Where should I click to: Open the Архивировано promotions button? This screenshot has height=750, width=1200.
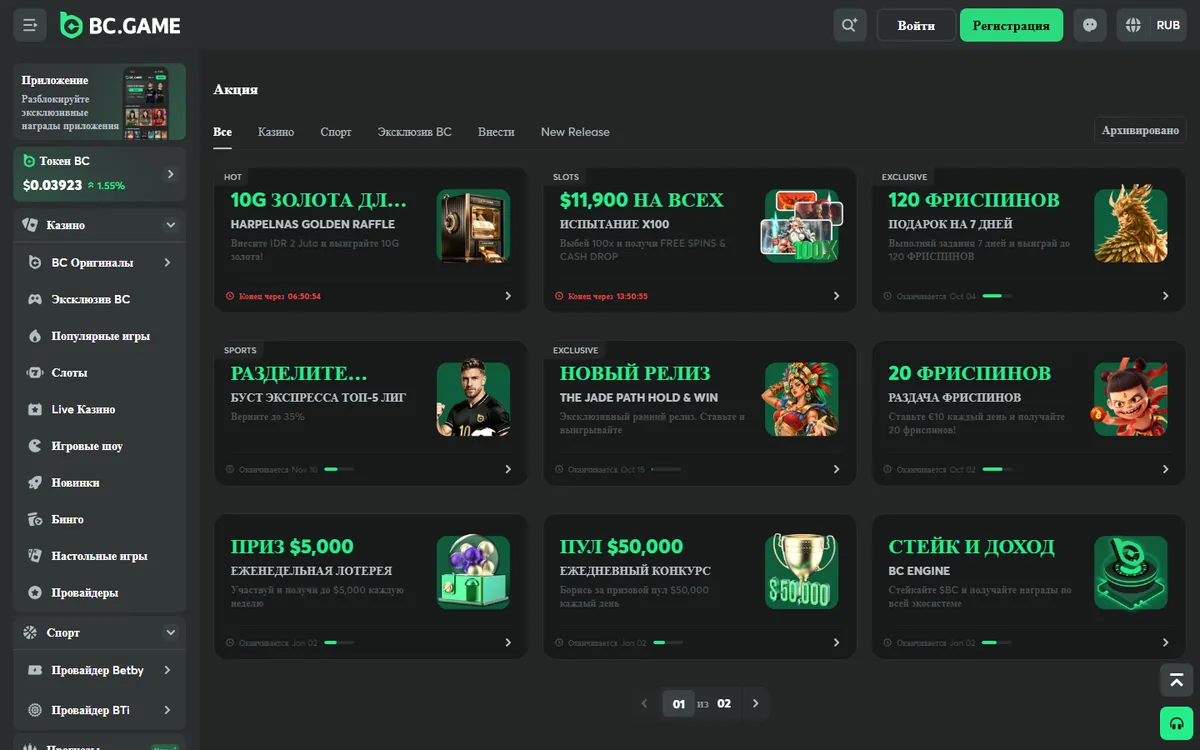click(1140, 130)
